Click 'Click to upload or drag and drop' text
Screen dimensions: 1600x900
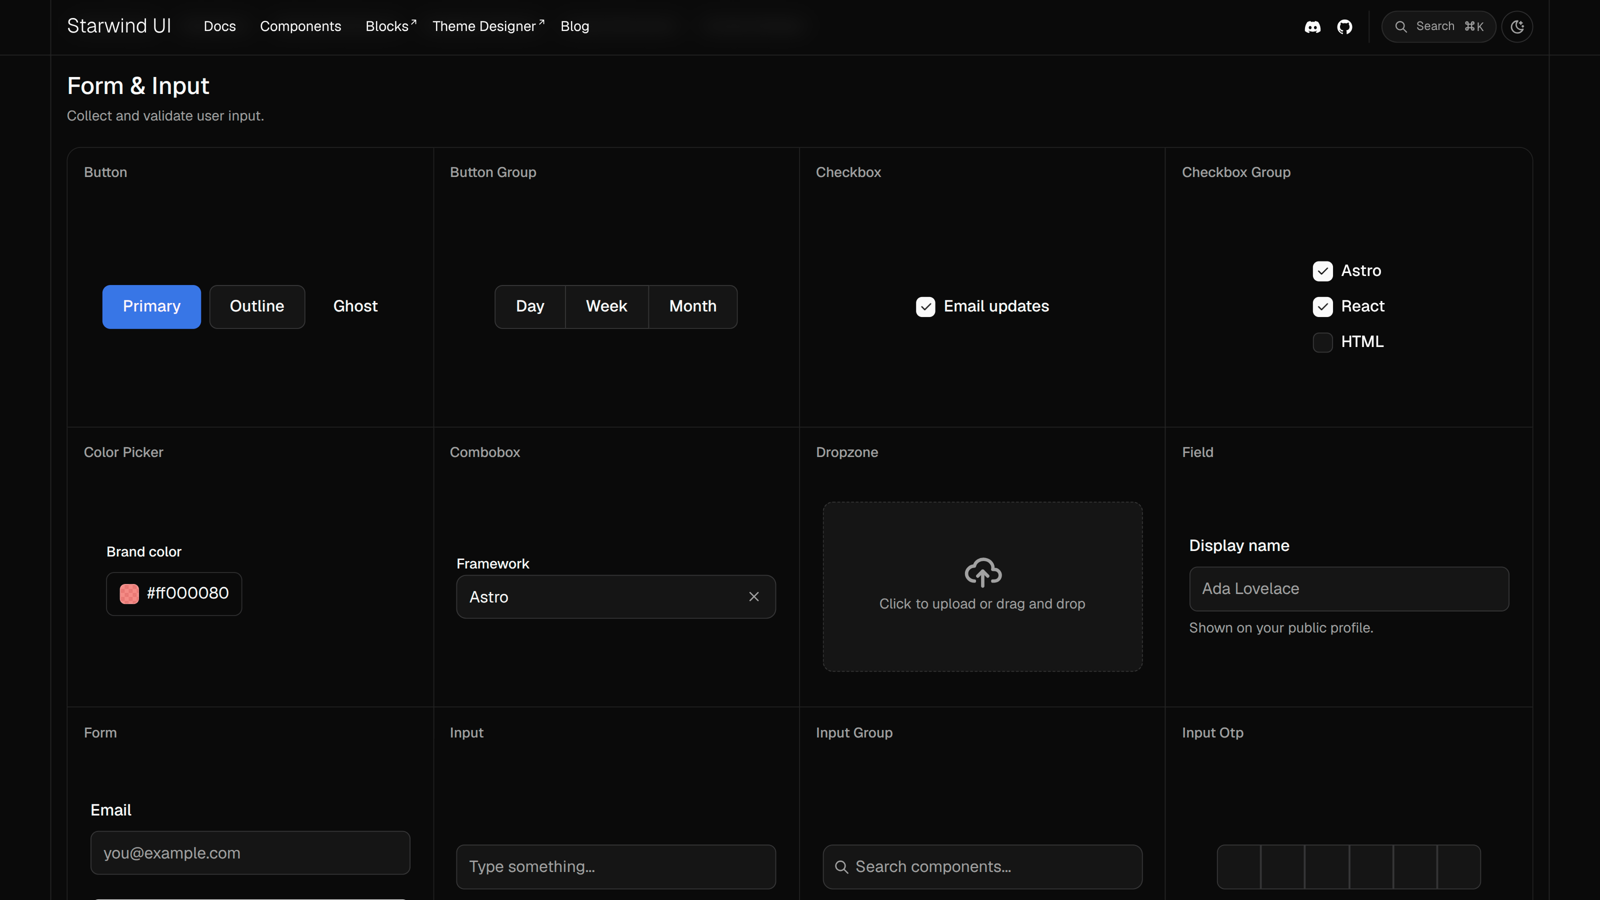tap(982, 604)
